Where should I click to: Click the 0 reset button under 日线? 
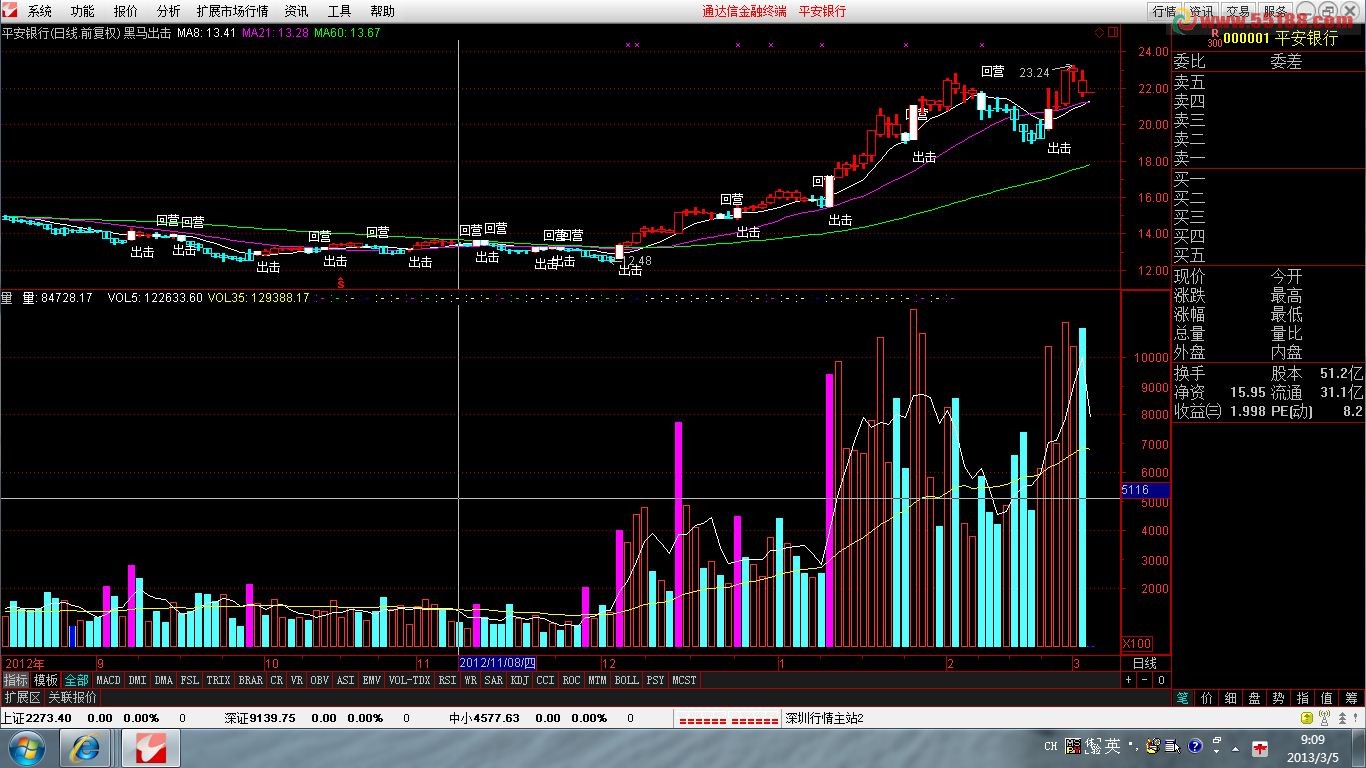tap(1160, 680)
